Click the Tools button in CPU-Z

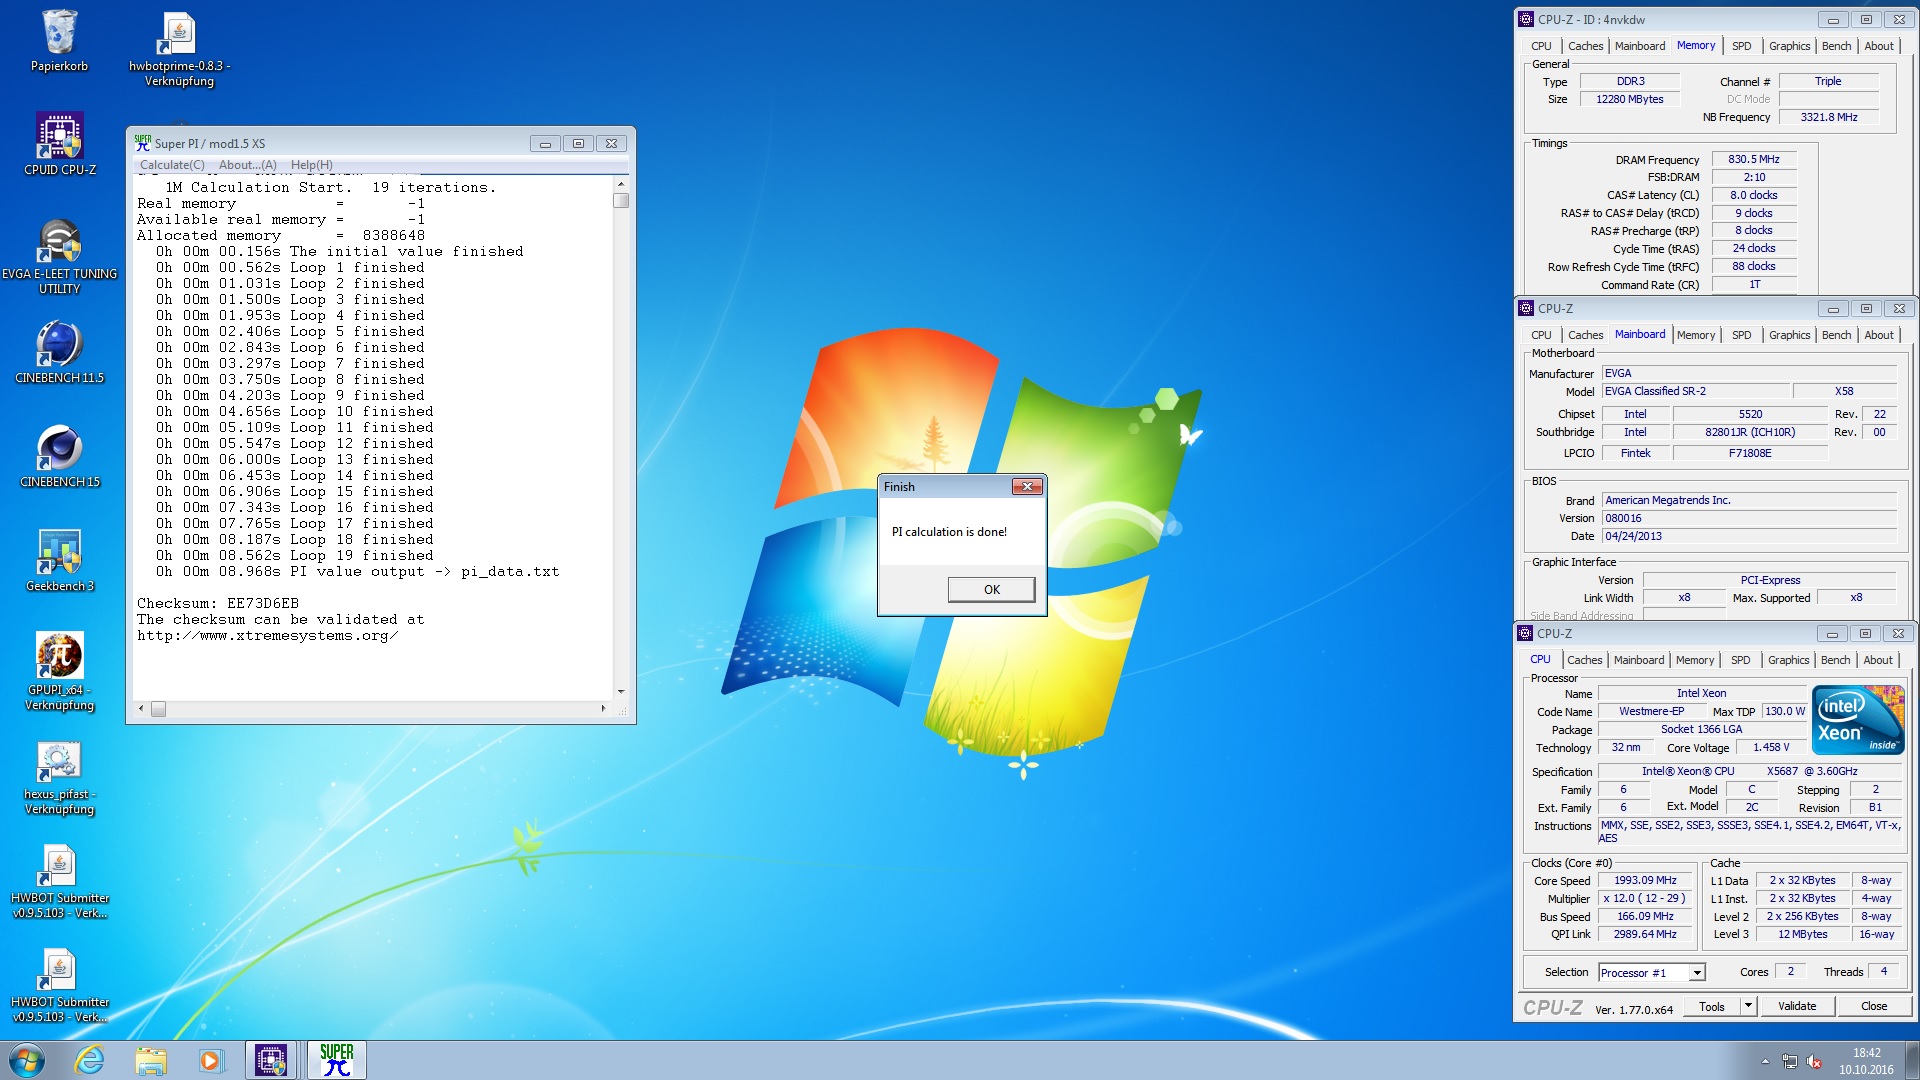(1712, 1007)
